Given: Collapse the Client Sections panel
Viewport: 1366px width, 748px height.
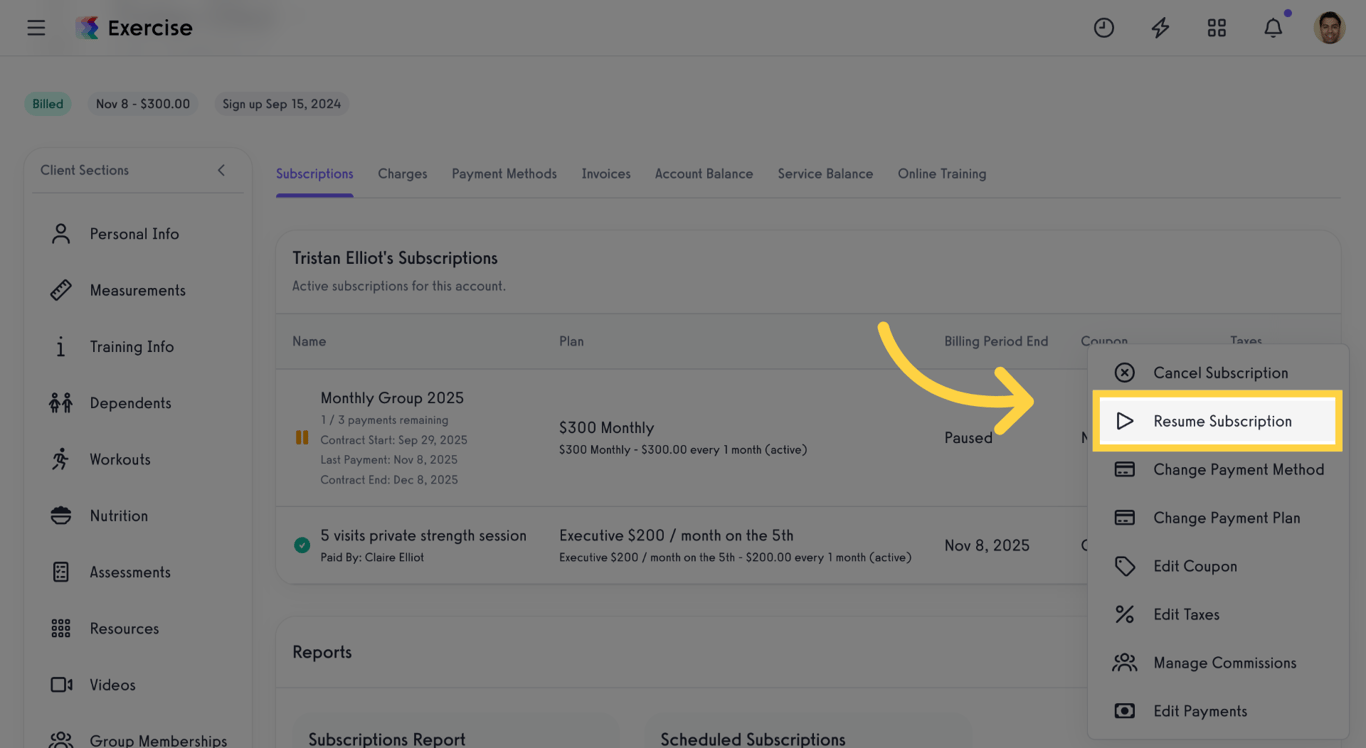Looking at the screenshot, I should coord(221,170).
